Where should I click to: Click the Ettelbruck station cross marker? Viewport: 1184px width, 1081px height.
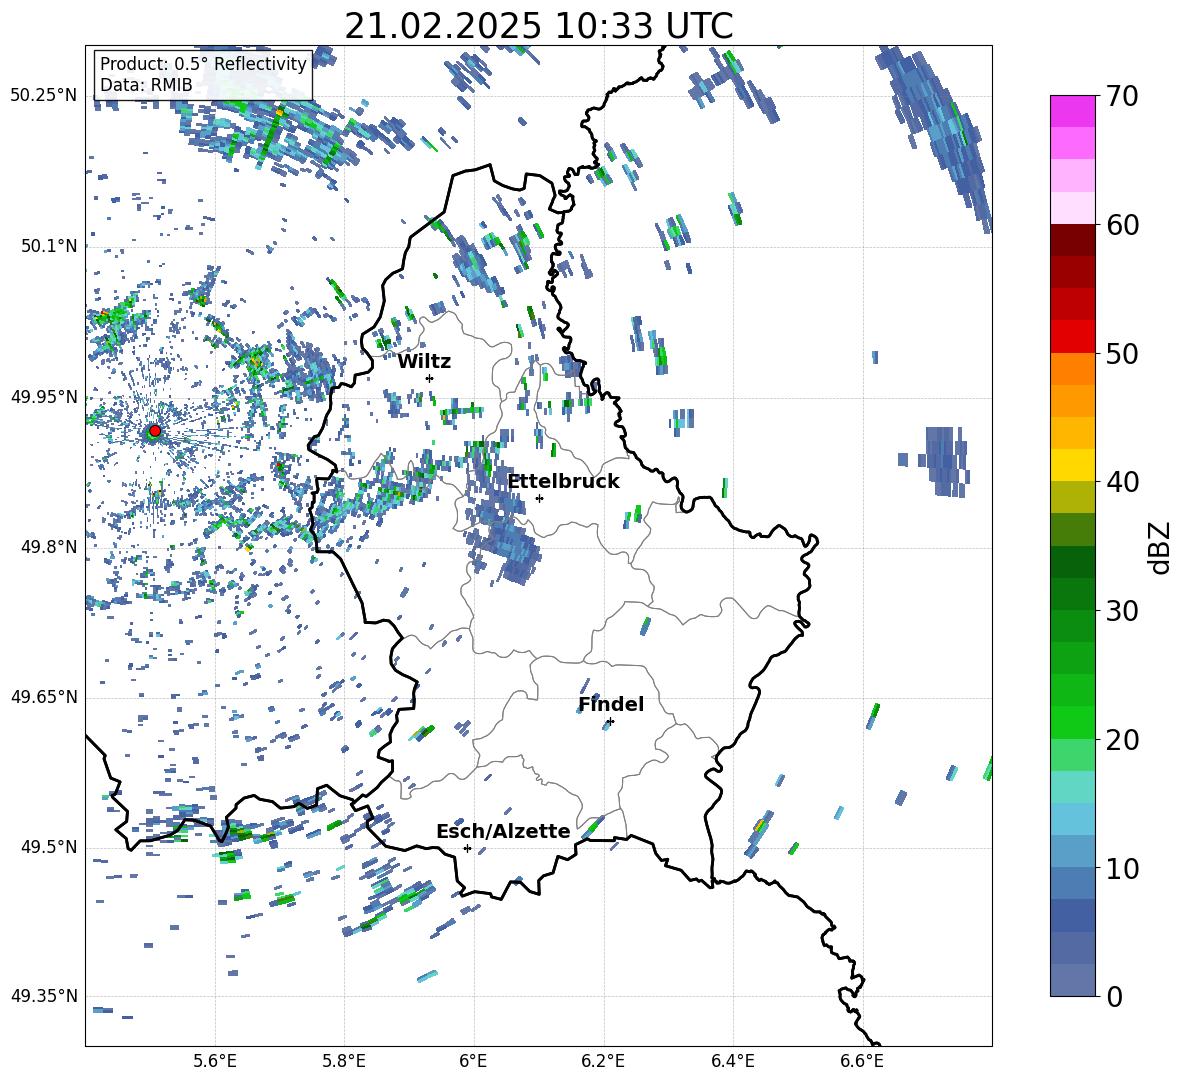[x=539, y=498]
